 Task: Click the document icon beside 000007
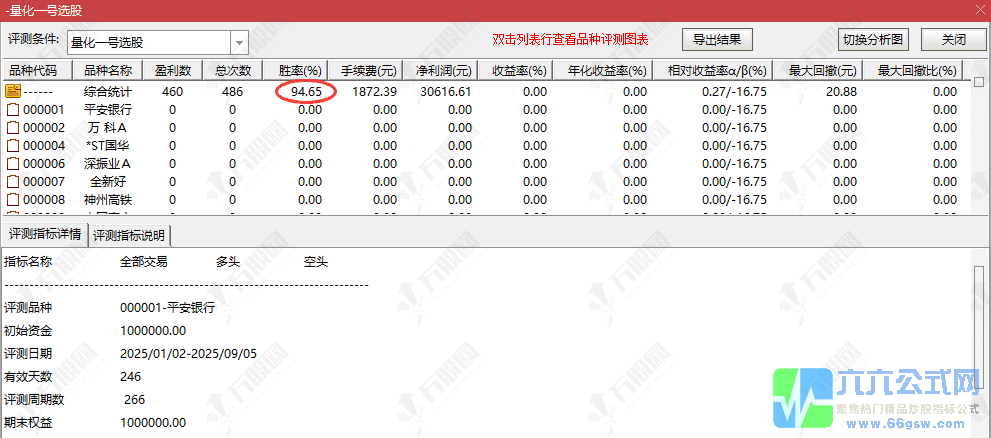coord(13,182)
